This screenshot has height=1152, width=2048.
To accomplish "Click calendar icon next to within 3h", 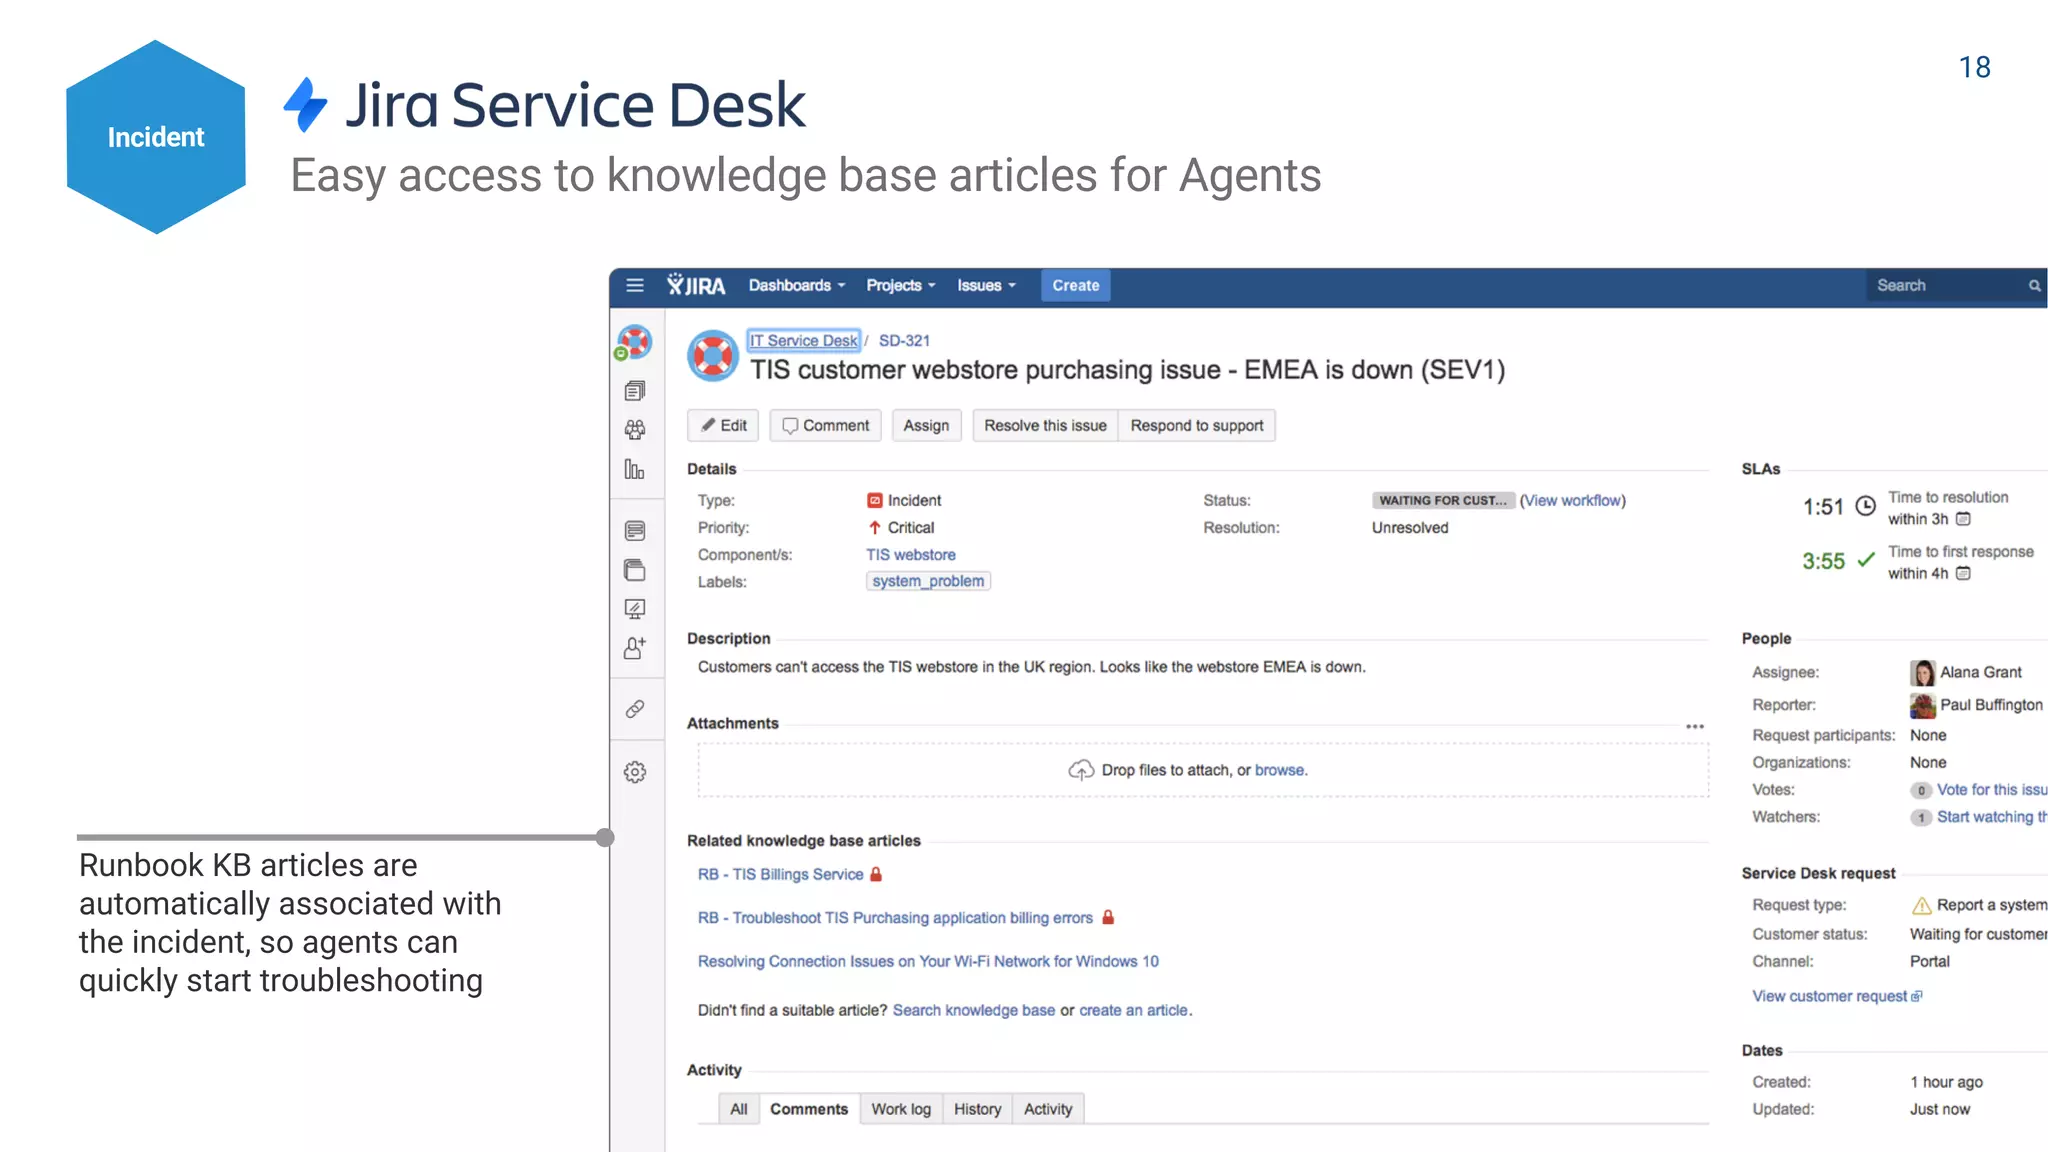I will pyautogui.click(x=1964, y=519).
